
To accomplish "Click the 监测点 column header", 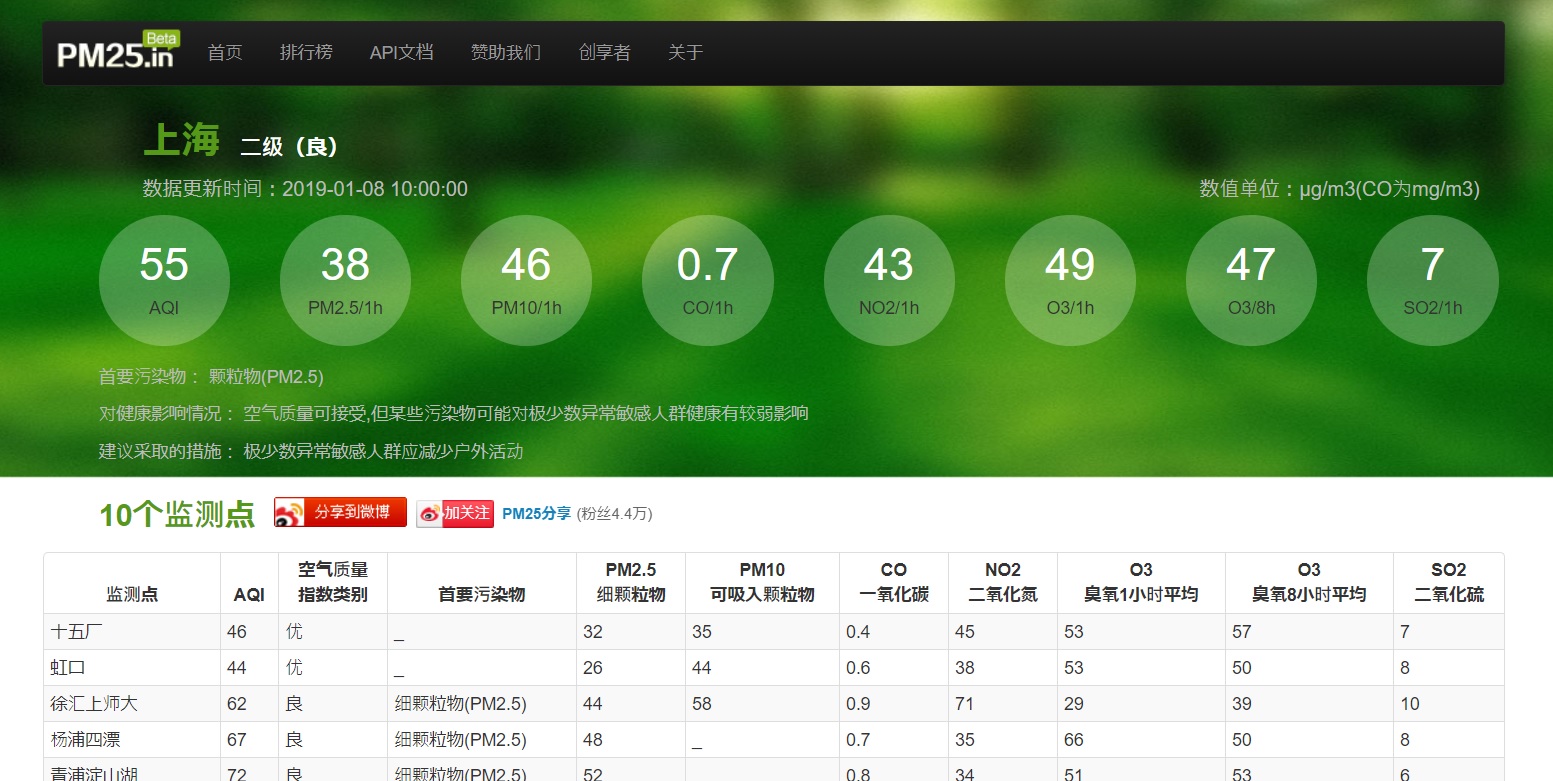I will coord(132,594).
